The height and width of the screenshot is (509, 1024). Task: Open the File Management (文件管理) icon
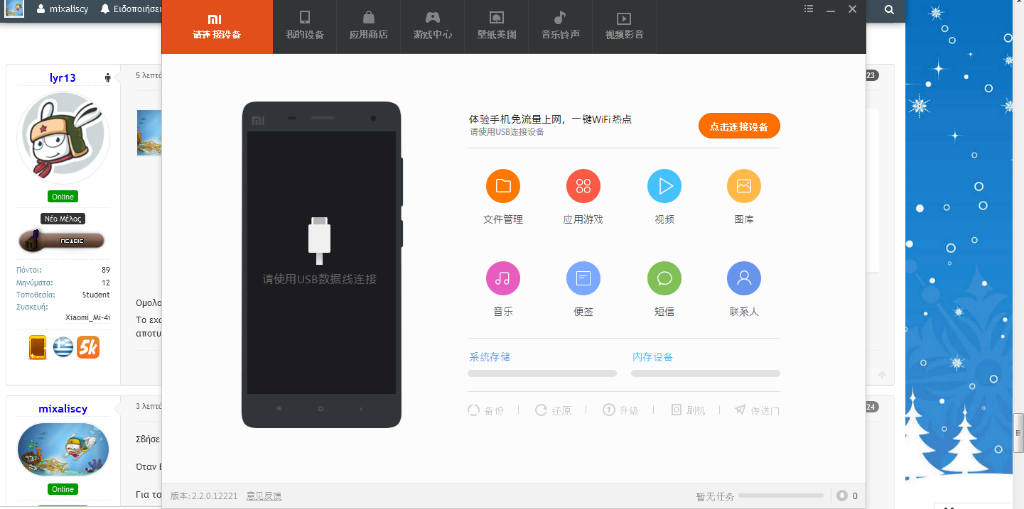pyautogui.click(x=503, y=186)
